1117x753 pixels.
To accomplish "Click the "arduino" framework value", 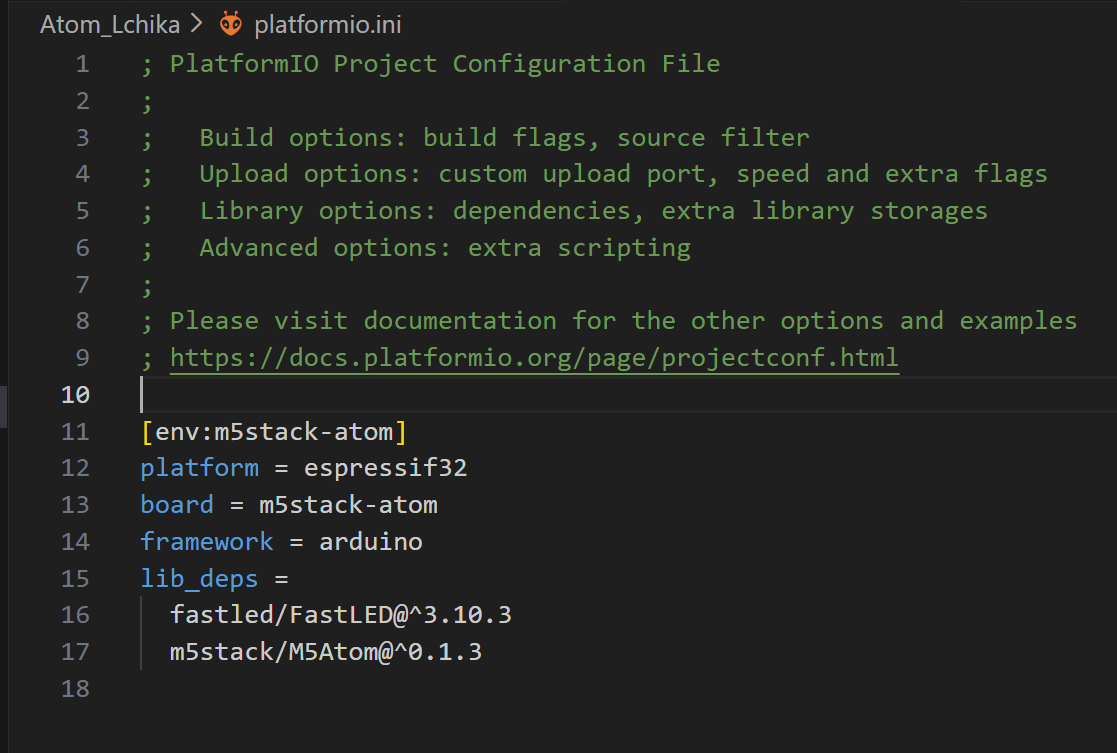I will click(x=370, y=542).
